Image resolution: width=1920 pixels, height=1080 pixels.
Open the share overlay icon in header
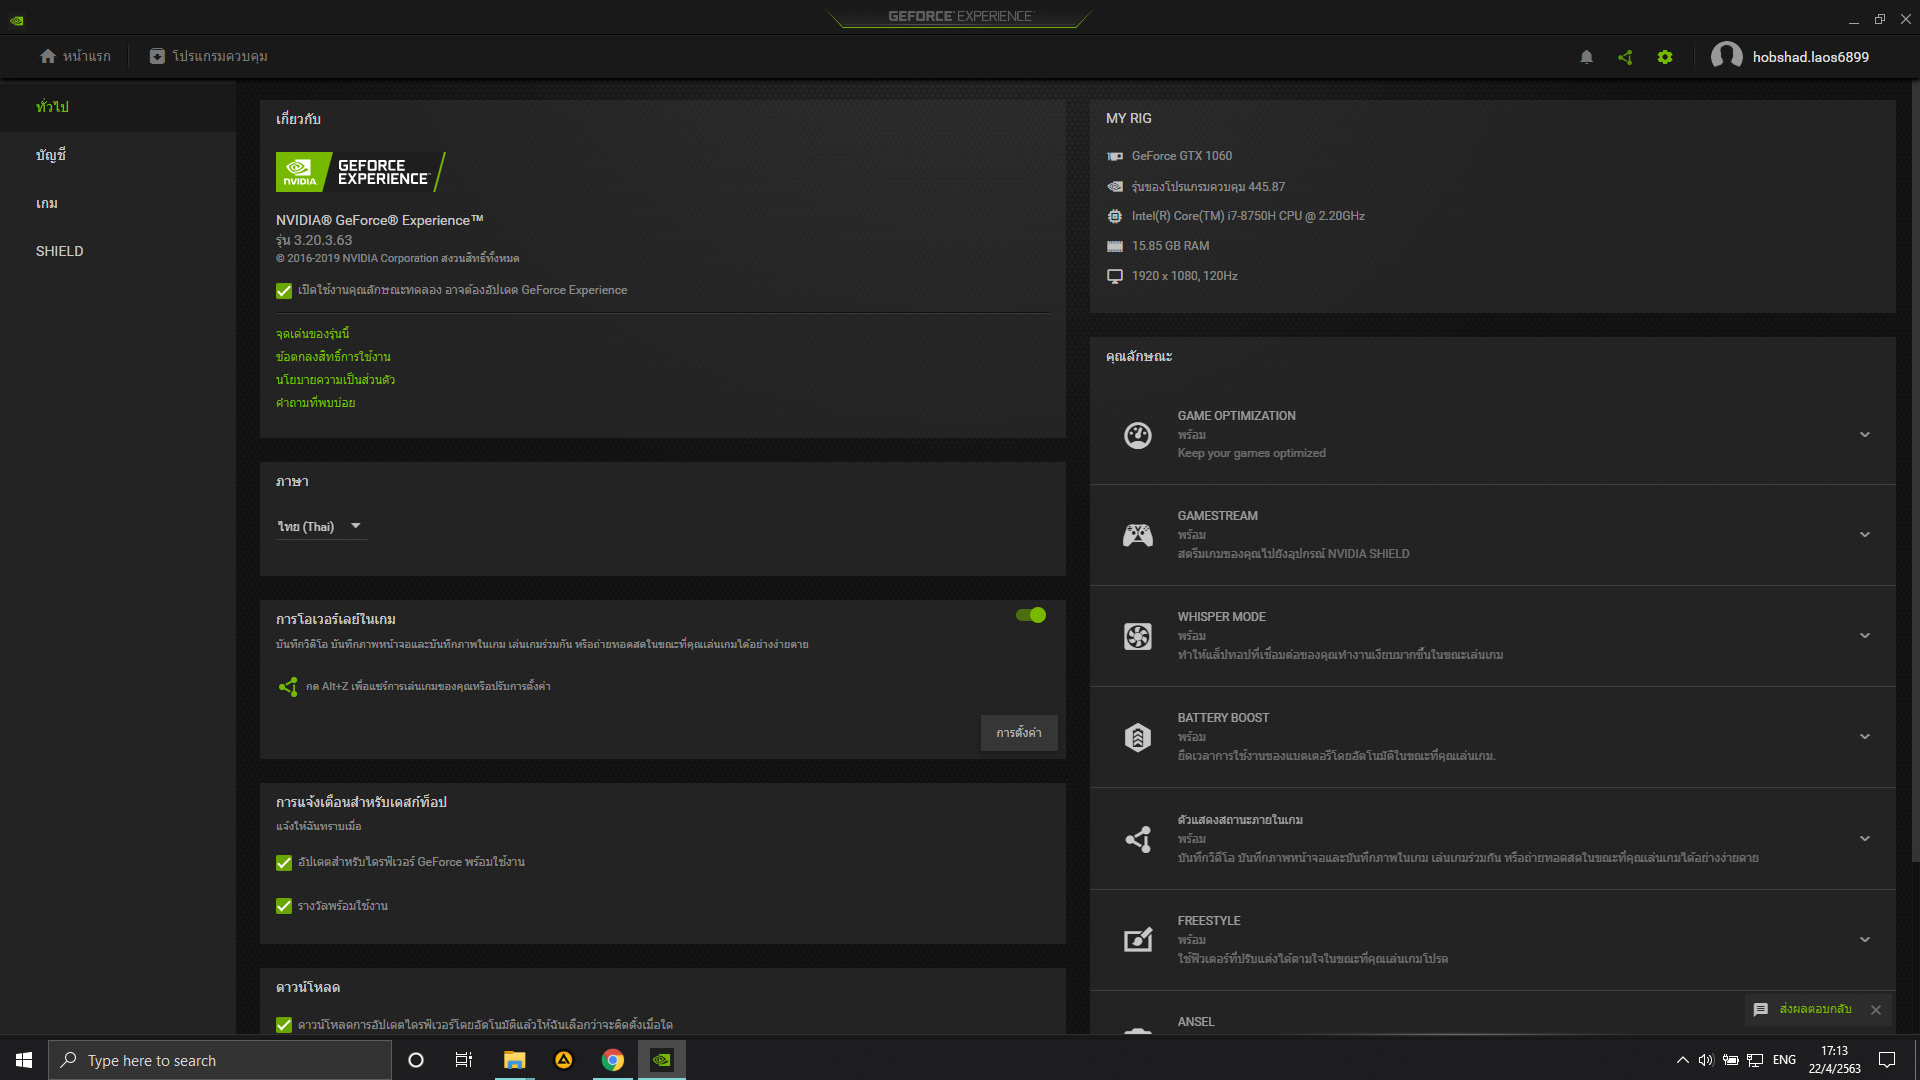click(1625, 57)
